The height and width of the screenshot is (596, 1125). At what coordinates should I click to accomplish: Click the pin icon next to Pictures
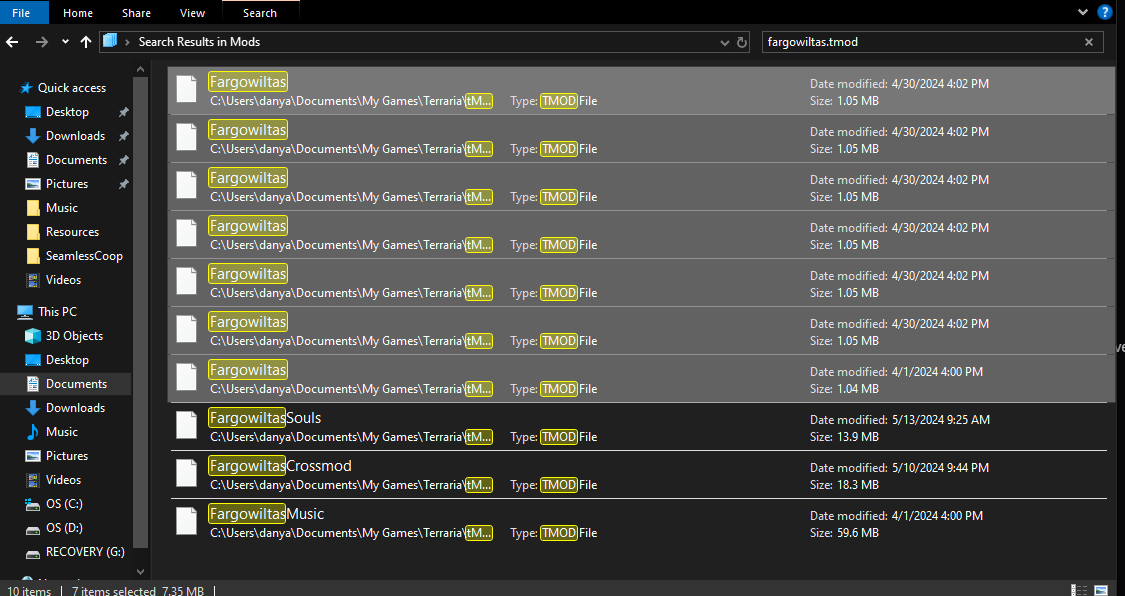click(123, 184)
